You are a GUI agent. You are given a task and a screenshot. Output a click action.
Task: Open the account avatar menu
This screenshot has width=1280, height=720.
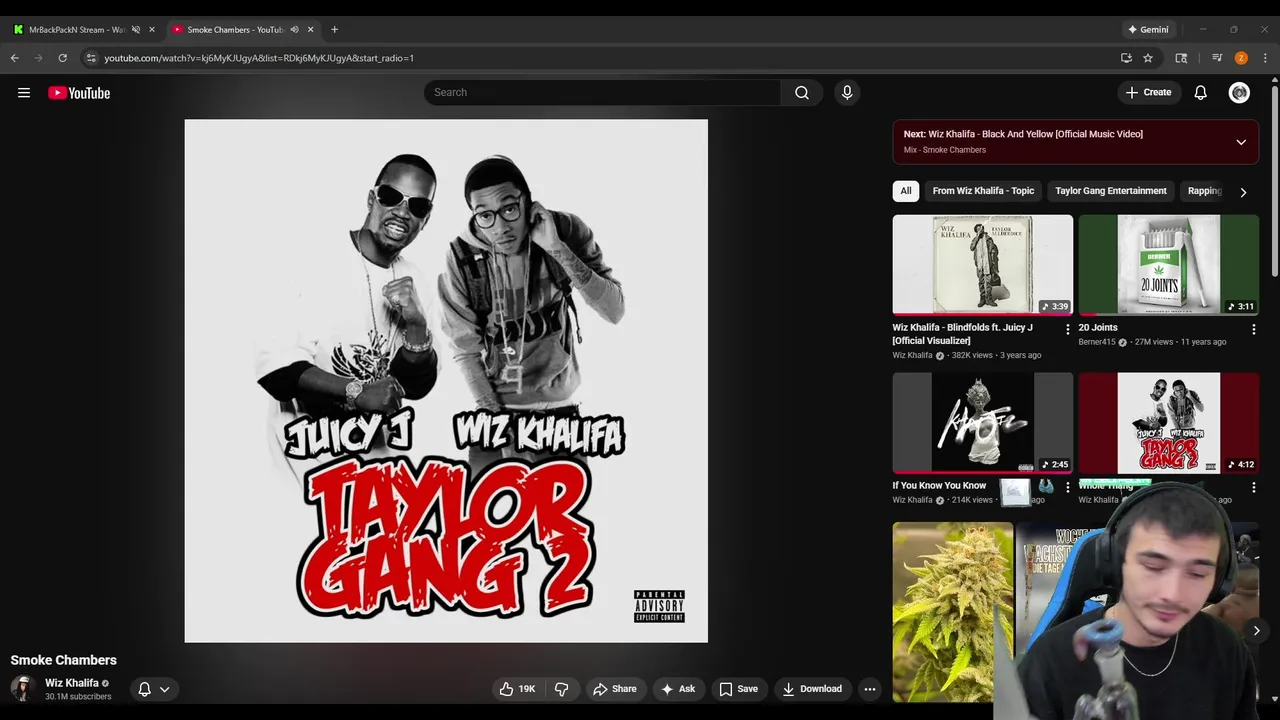[1239, 92]
